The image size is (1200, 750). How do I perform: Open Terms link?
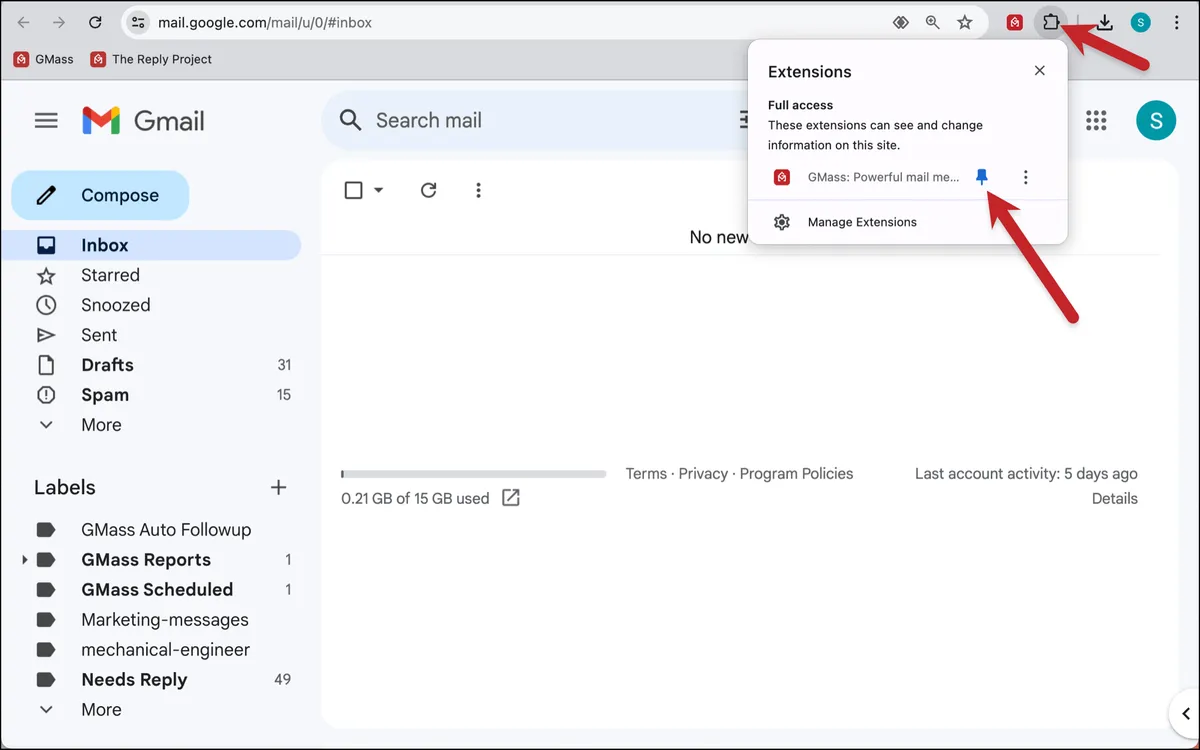[646, 474]
